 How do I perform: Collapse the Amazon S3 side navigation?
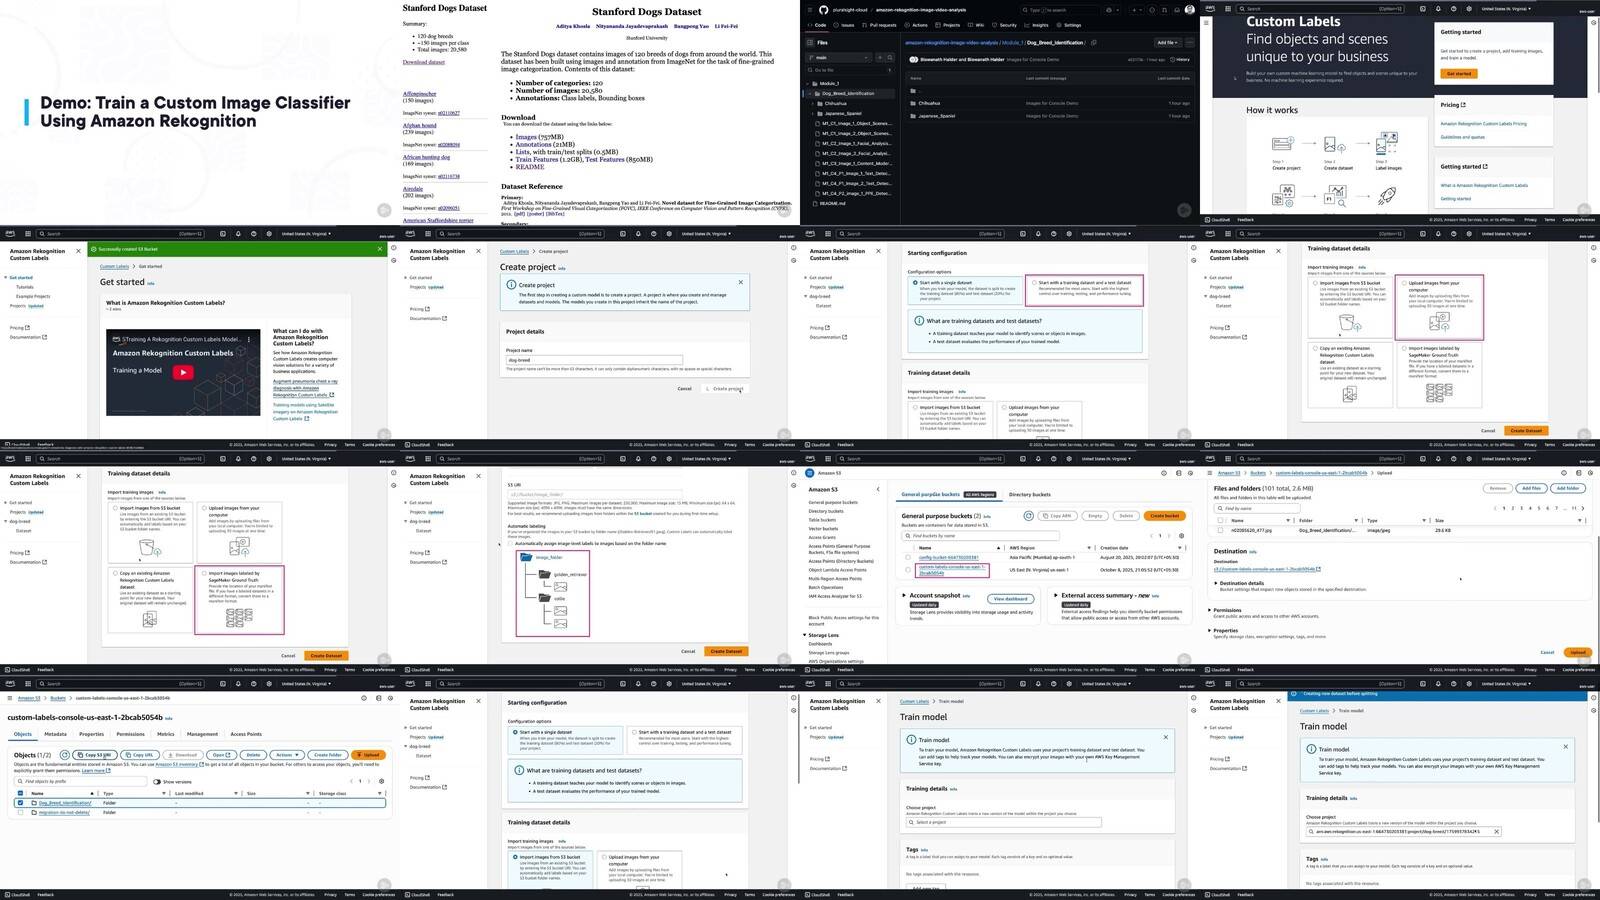[x=878, y=489]
